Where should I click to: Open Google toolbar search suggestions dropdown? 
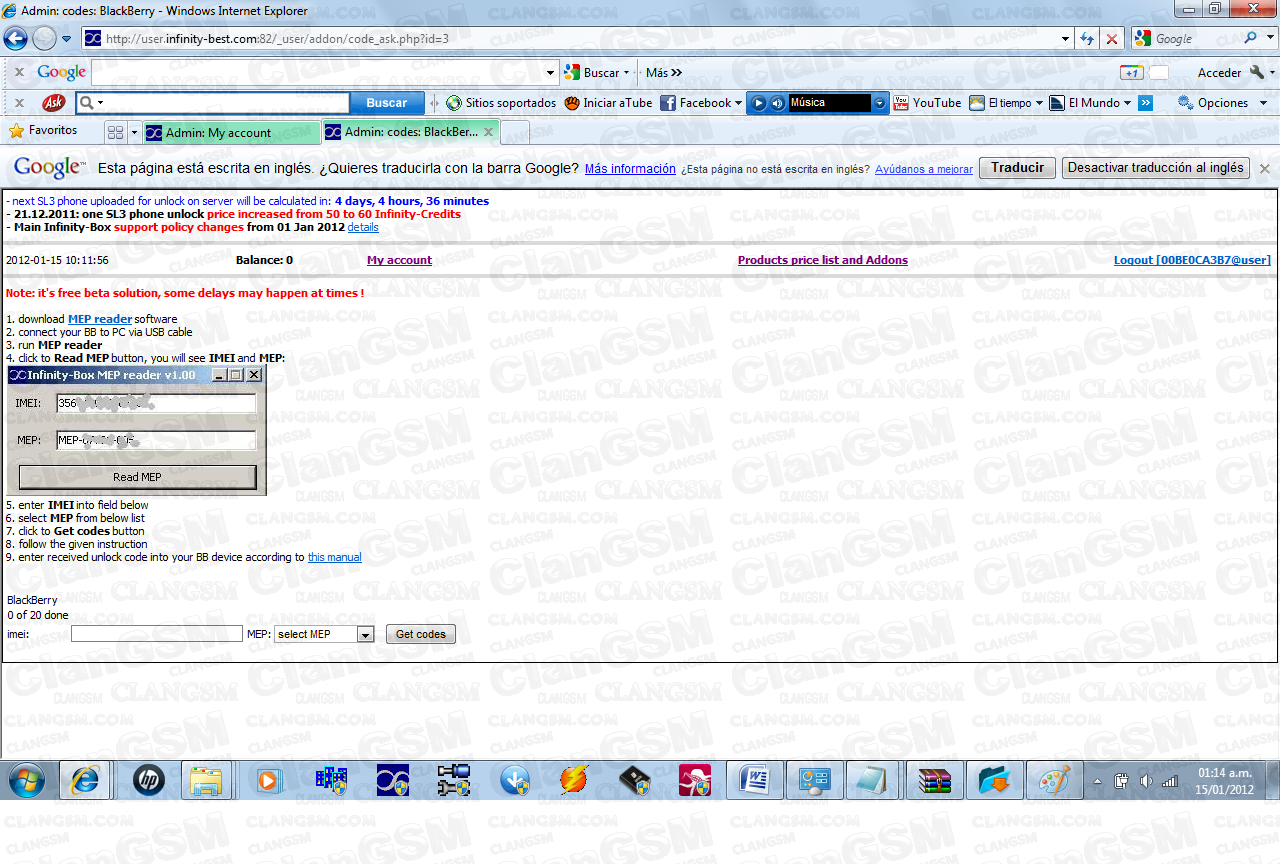[x=551, y=72]
